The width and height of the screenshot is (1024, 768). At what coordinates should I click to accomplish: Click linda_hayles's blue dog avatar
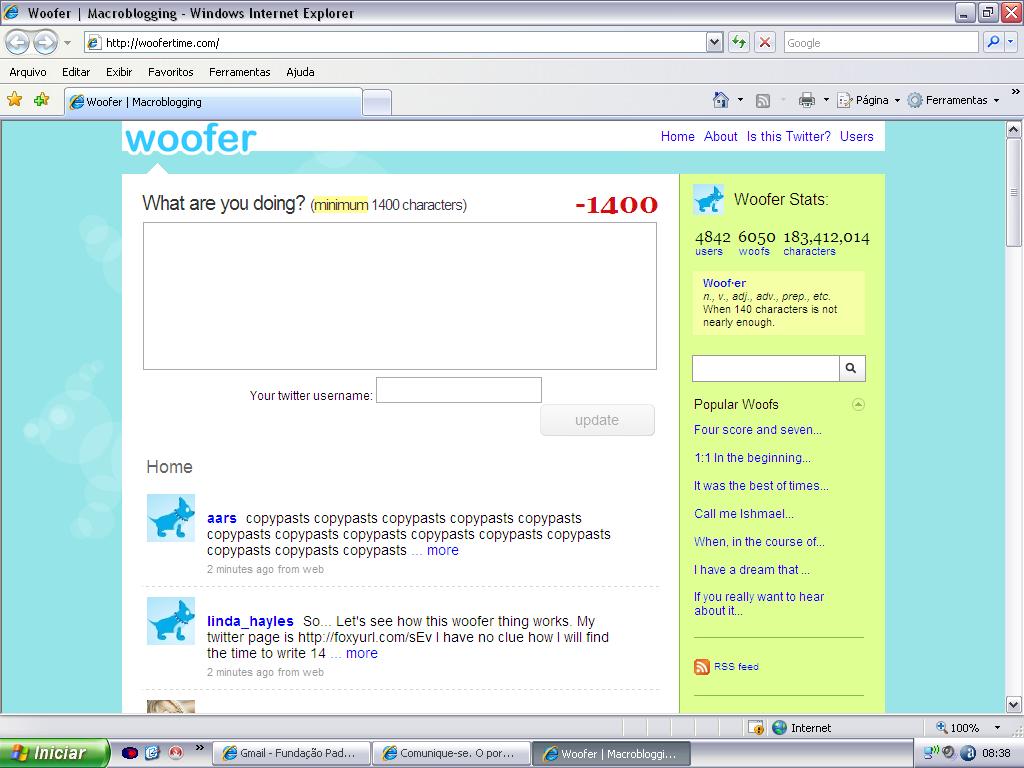[171, 621]
